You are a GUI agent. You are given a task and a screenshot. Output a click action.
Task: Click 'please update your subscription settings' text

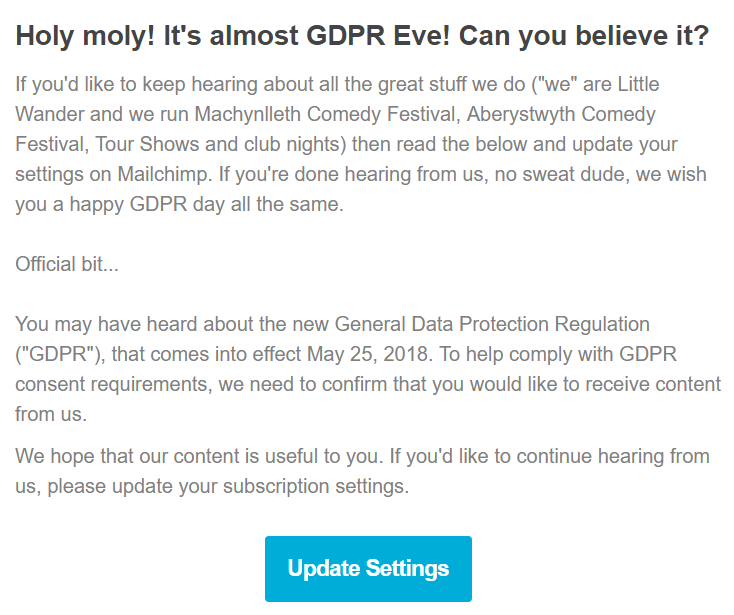point(228,486)
